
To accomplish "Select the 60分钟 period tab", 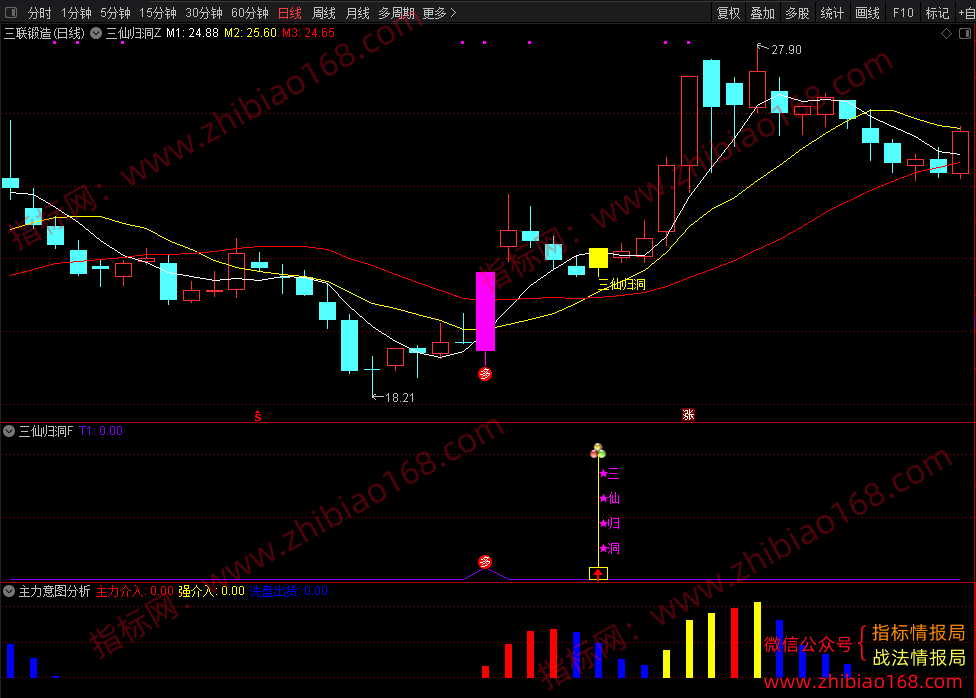I will point(250,13).
